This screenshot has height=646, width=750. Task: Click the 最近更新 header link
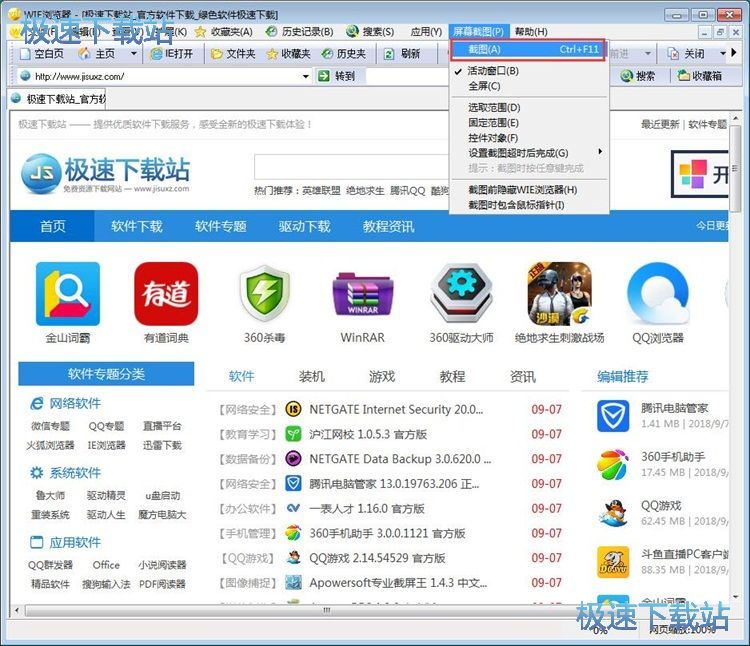click(x=660, y=124)
